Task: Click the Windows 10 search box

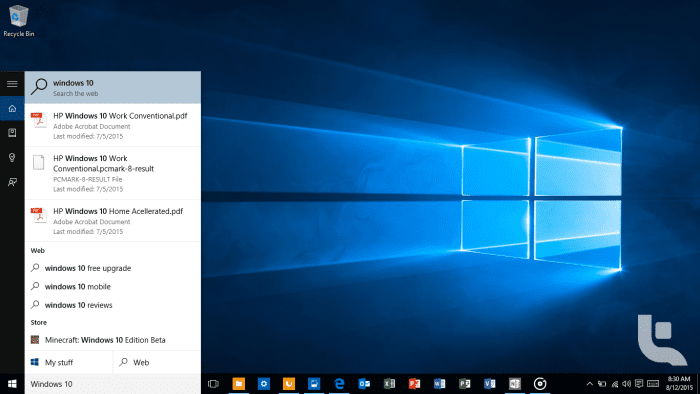Action: click(x=112, y=384)
